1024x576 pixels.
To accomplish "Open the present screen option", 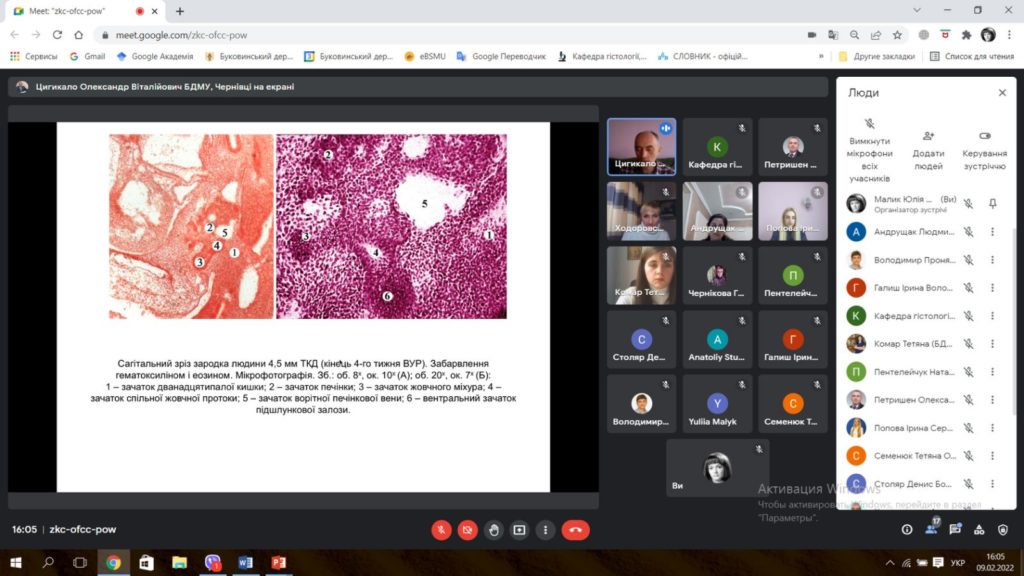I will pyautogui.click(x=519, y=530).
